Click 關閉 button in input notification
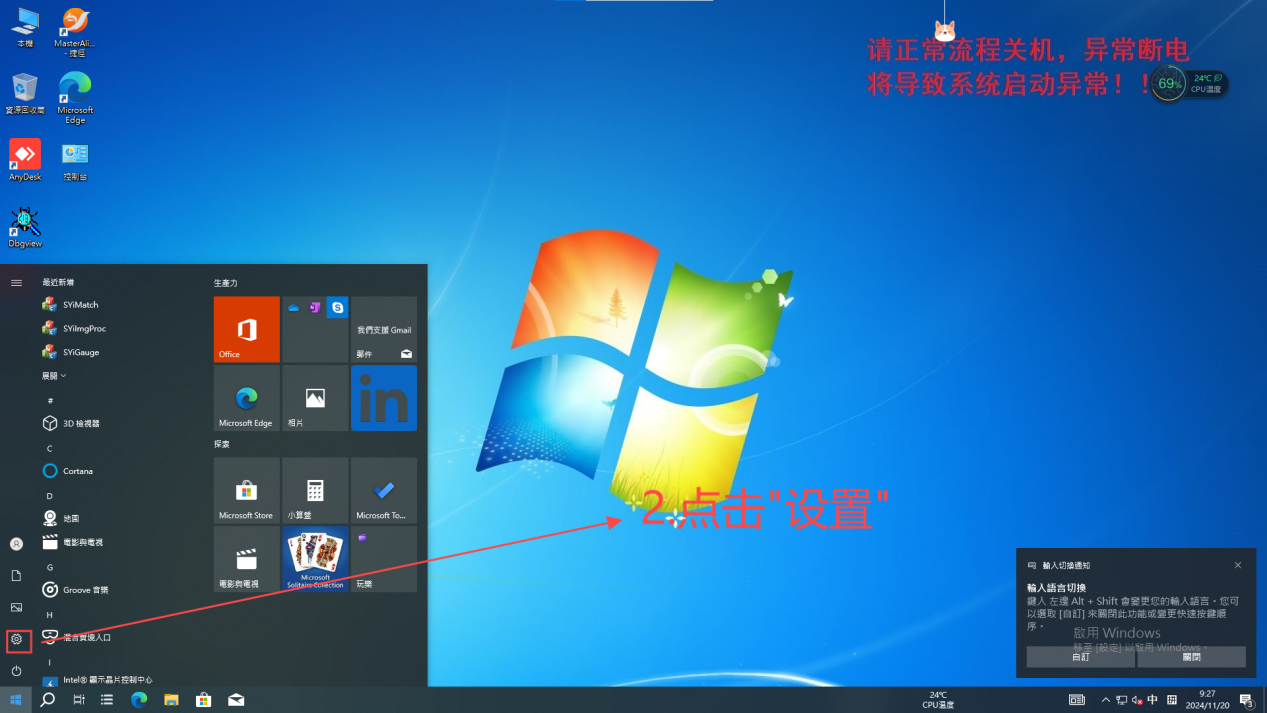1267x713 pixels. [x=1191, y=657]
